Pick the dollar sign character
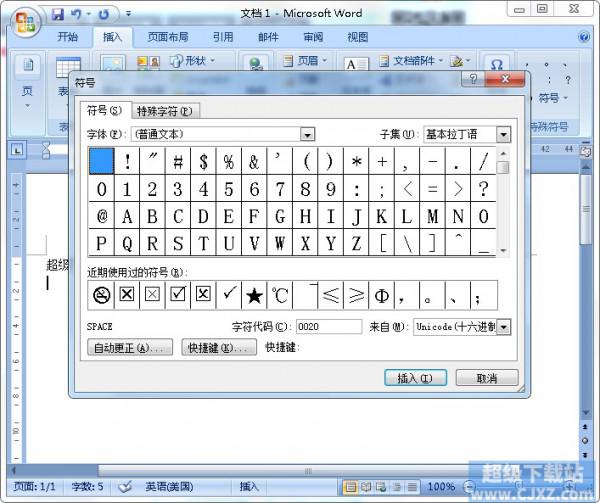The height and width of the screenshot is (503, 600). [x=203, y=161]
